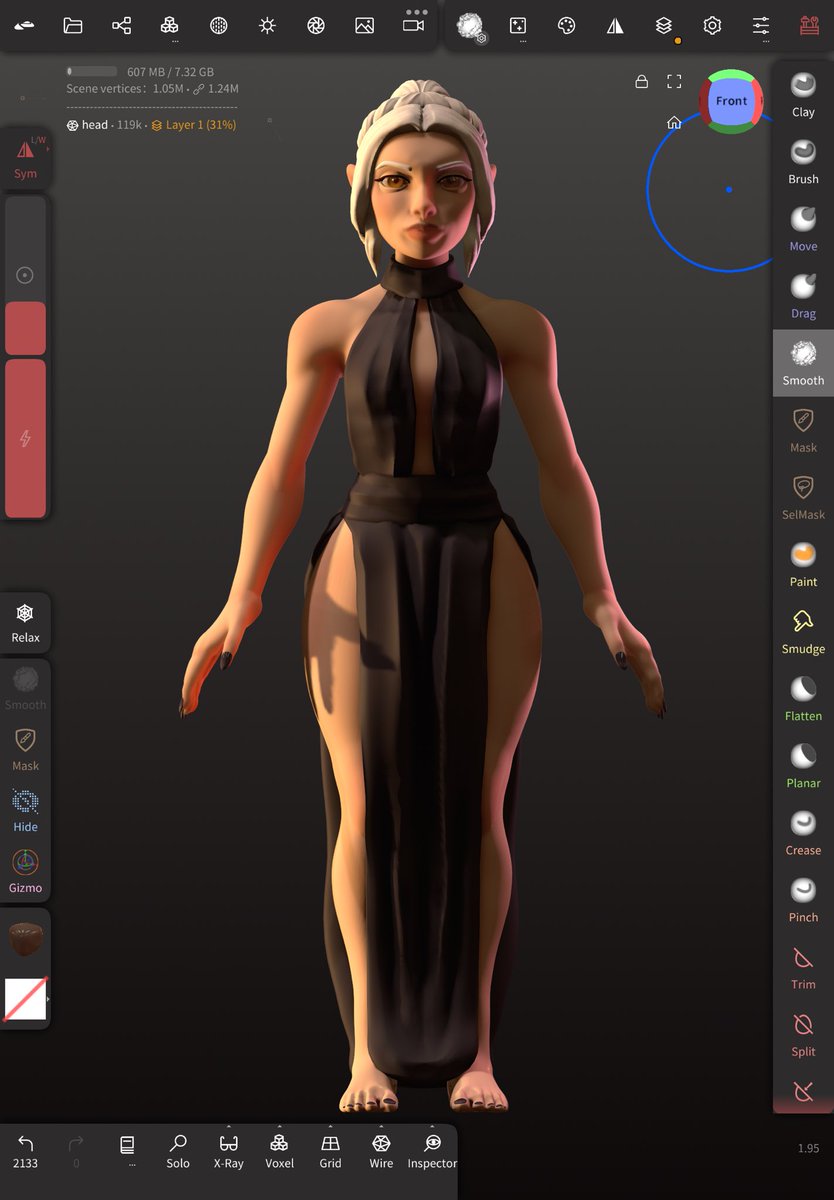The image size is (834, 1200).
Task: Open the toolbox gift icon menu
Action: [809, 26]
